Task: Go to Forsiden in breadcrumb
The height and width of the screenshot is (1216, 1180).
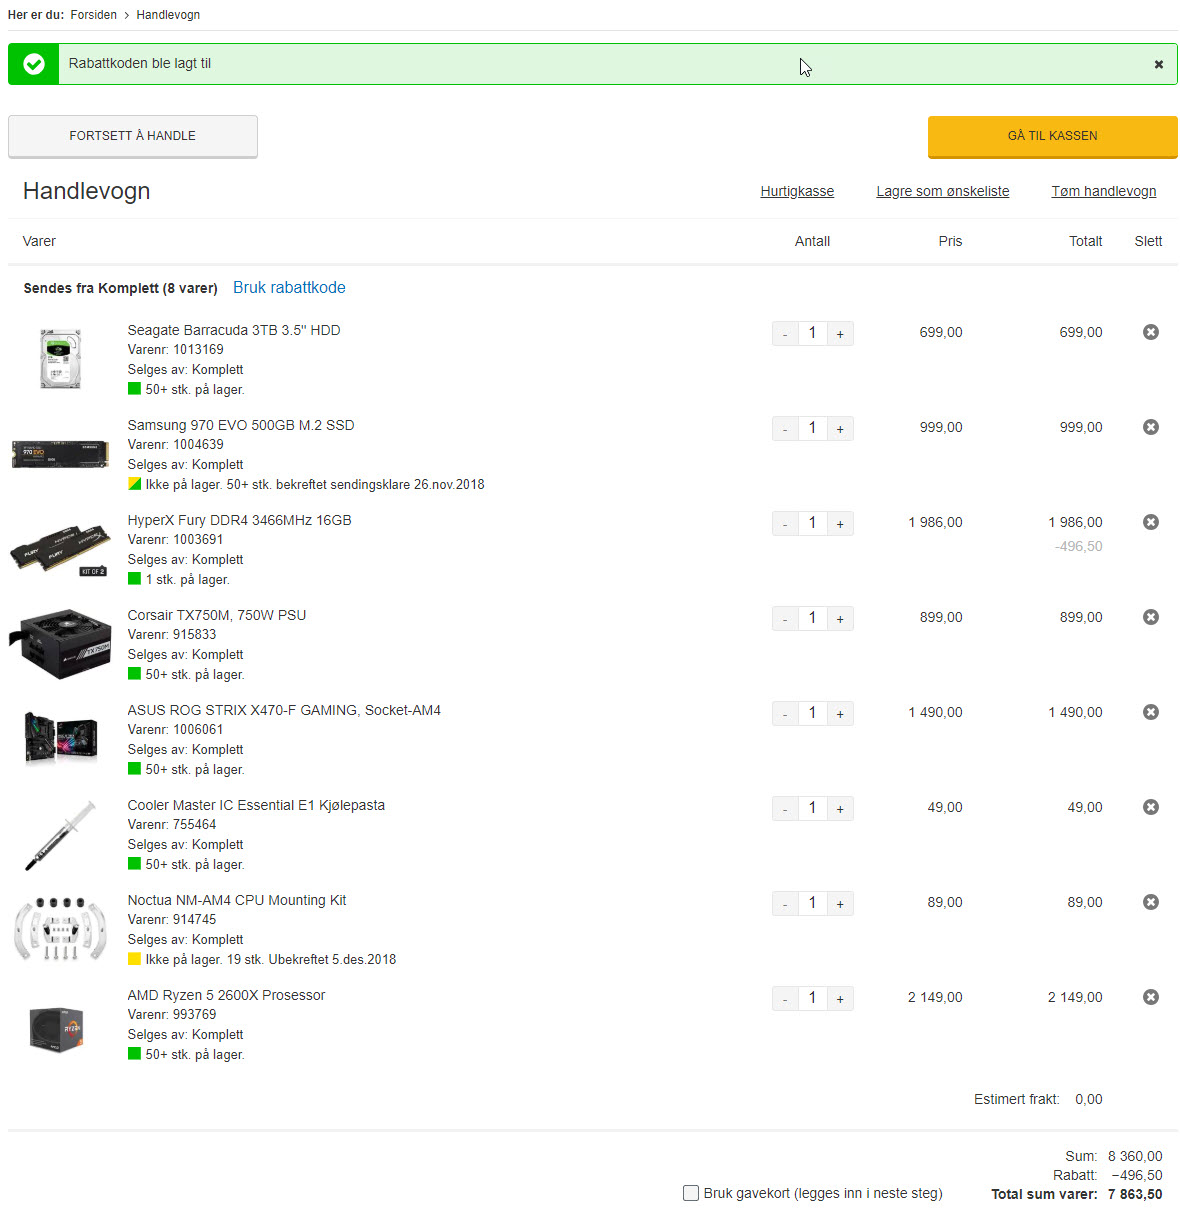Action: (93, 15)
